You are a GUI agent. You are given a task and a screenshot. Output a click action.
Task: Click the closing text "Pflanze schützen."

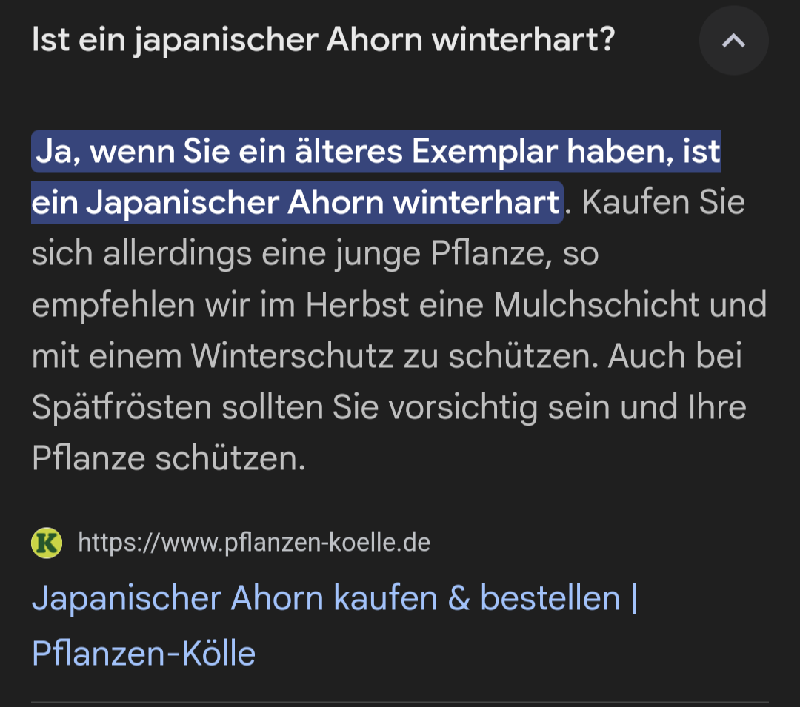pyautogui.click(x=168, y=459)
